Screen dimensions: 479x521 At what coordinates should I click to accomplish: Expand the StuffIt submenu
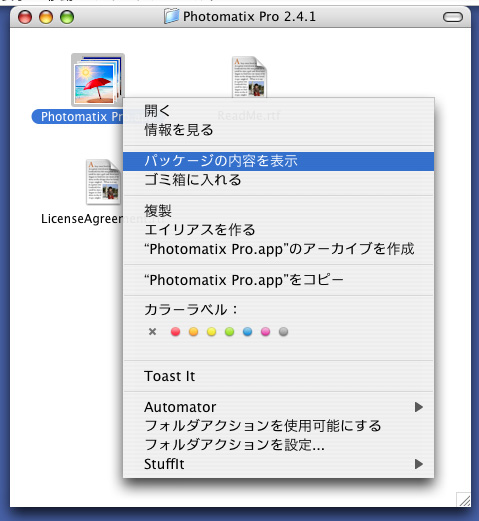click(x=279, y=464)
